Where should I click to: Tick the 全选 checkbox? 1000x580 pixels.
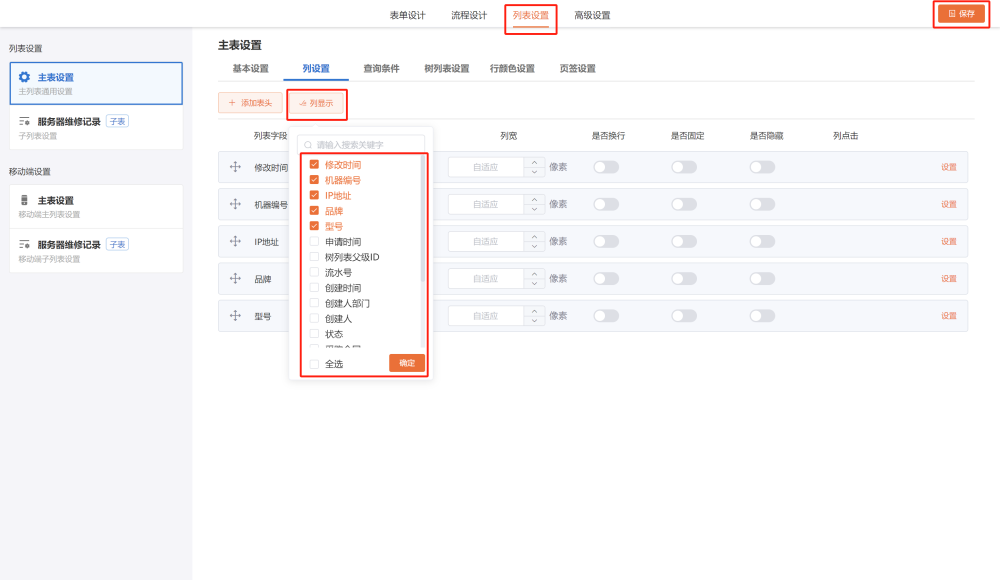[x=315, y=364]
